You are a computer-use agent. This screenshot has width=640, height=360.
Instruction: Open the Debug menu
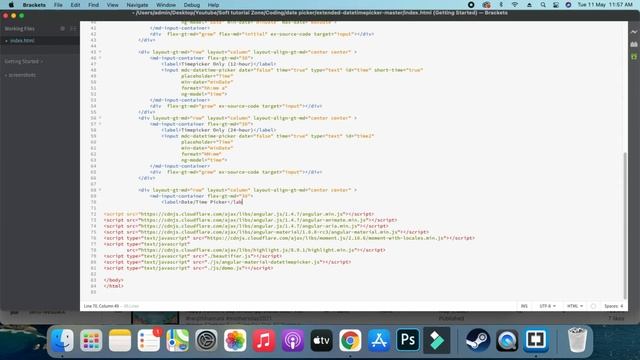(x=191, y=5)
